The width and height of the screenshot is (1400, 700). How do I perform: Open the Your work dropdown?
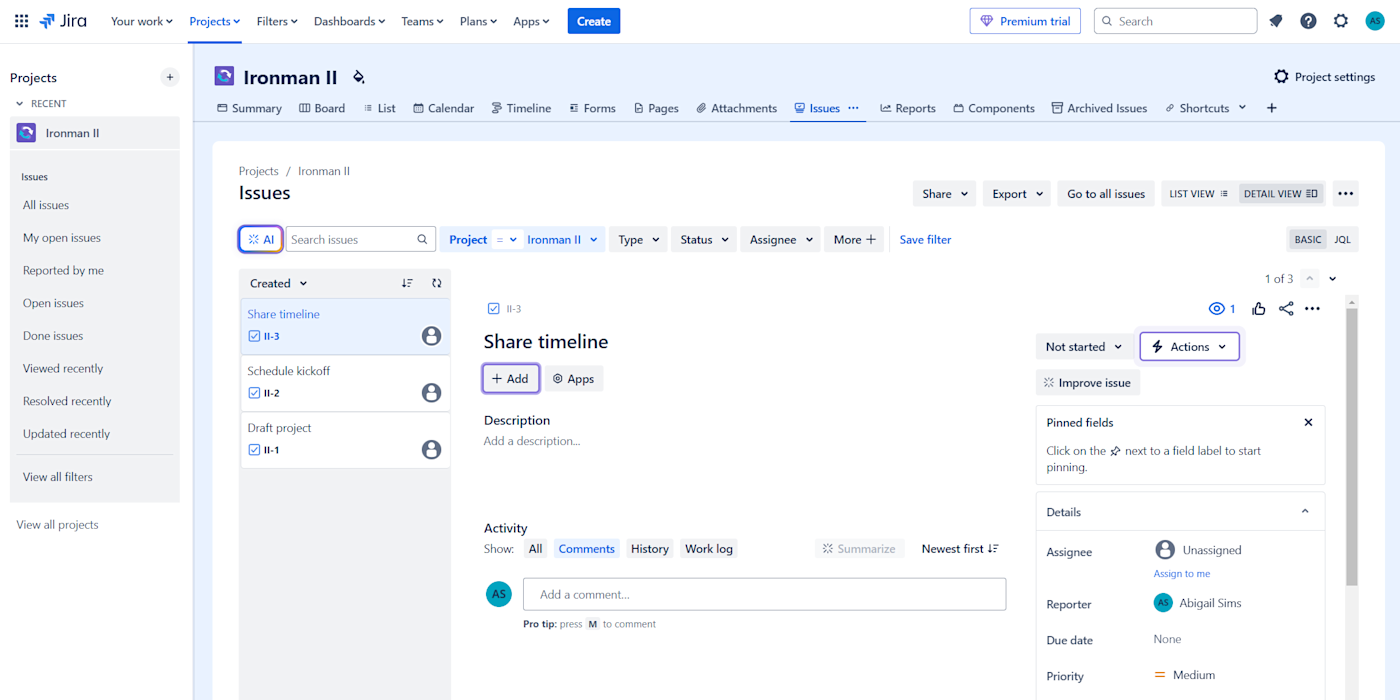point(142,21)
